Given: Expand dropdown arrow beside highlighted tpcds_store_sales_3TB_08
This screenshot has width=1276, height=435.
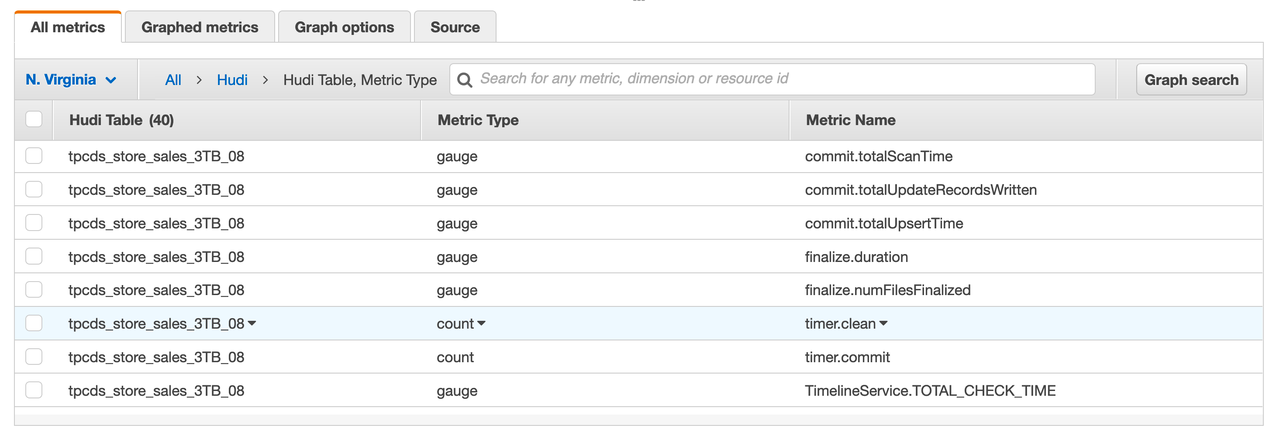Looking at the screenshot, I should [252, 324].
